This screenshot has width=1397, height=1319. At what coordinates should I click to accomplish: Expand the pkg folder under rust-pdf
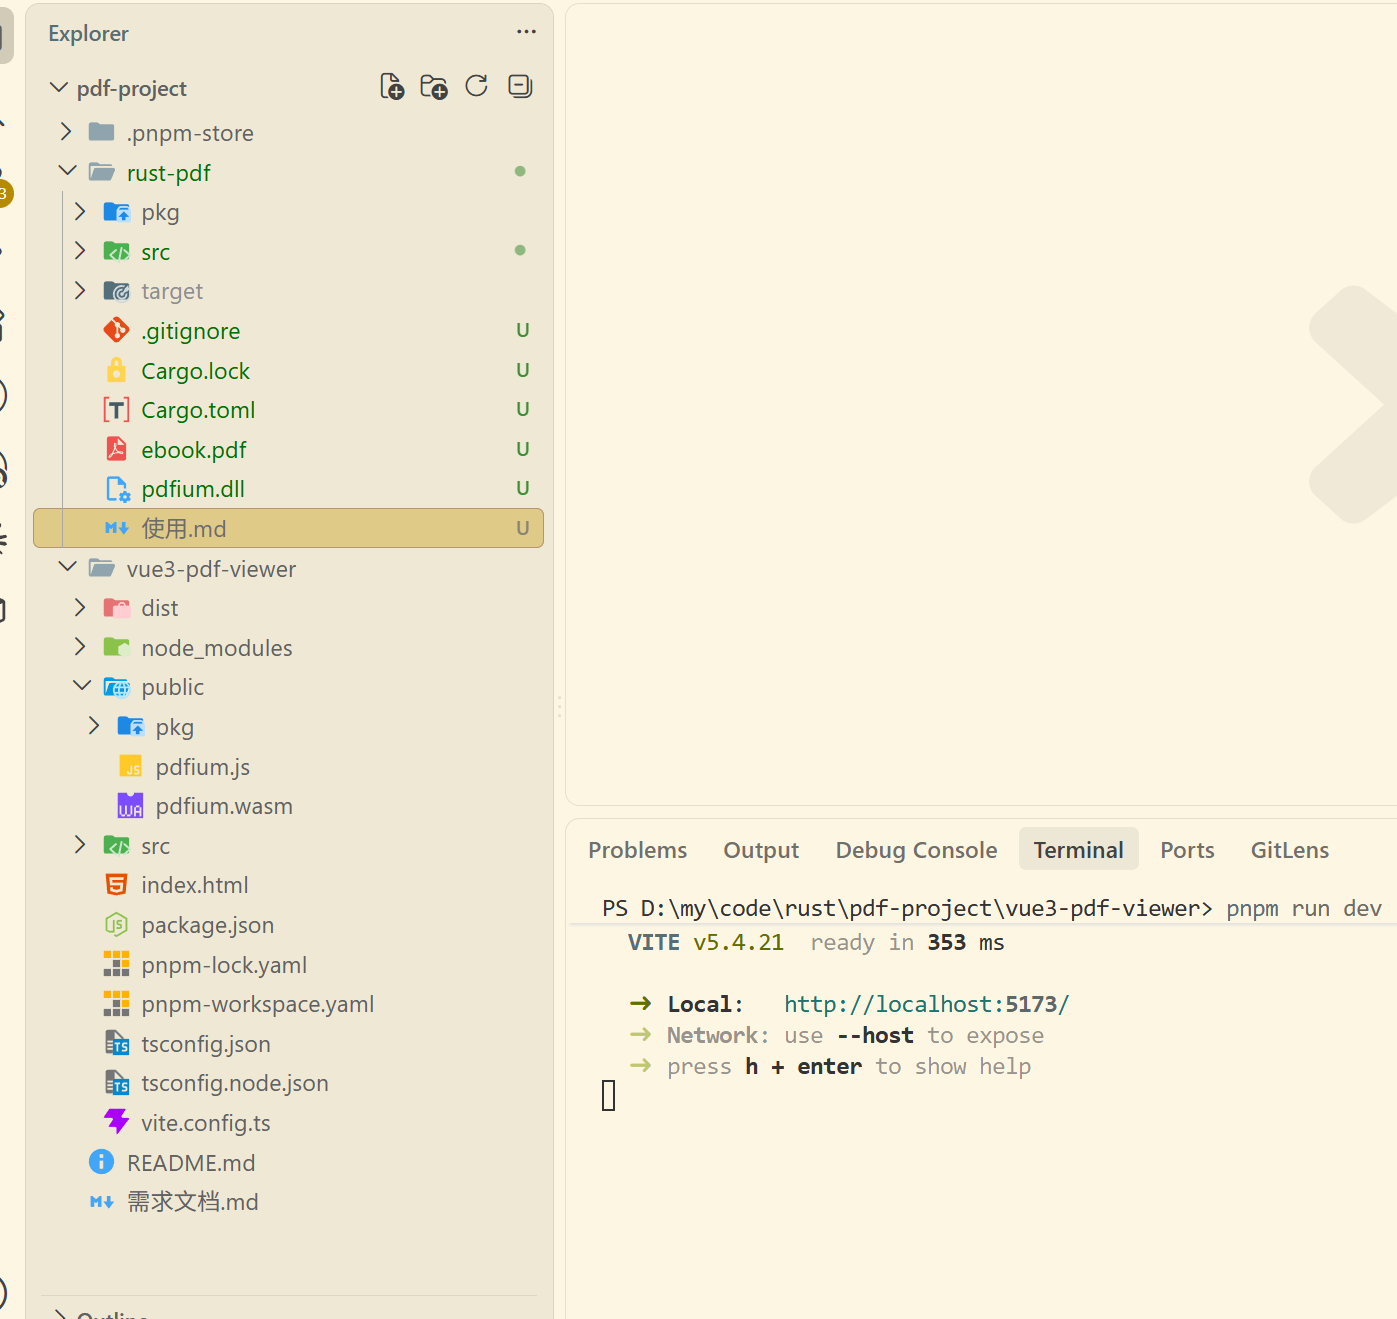click(81, 212)
